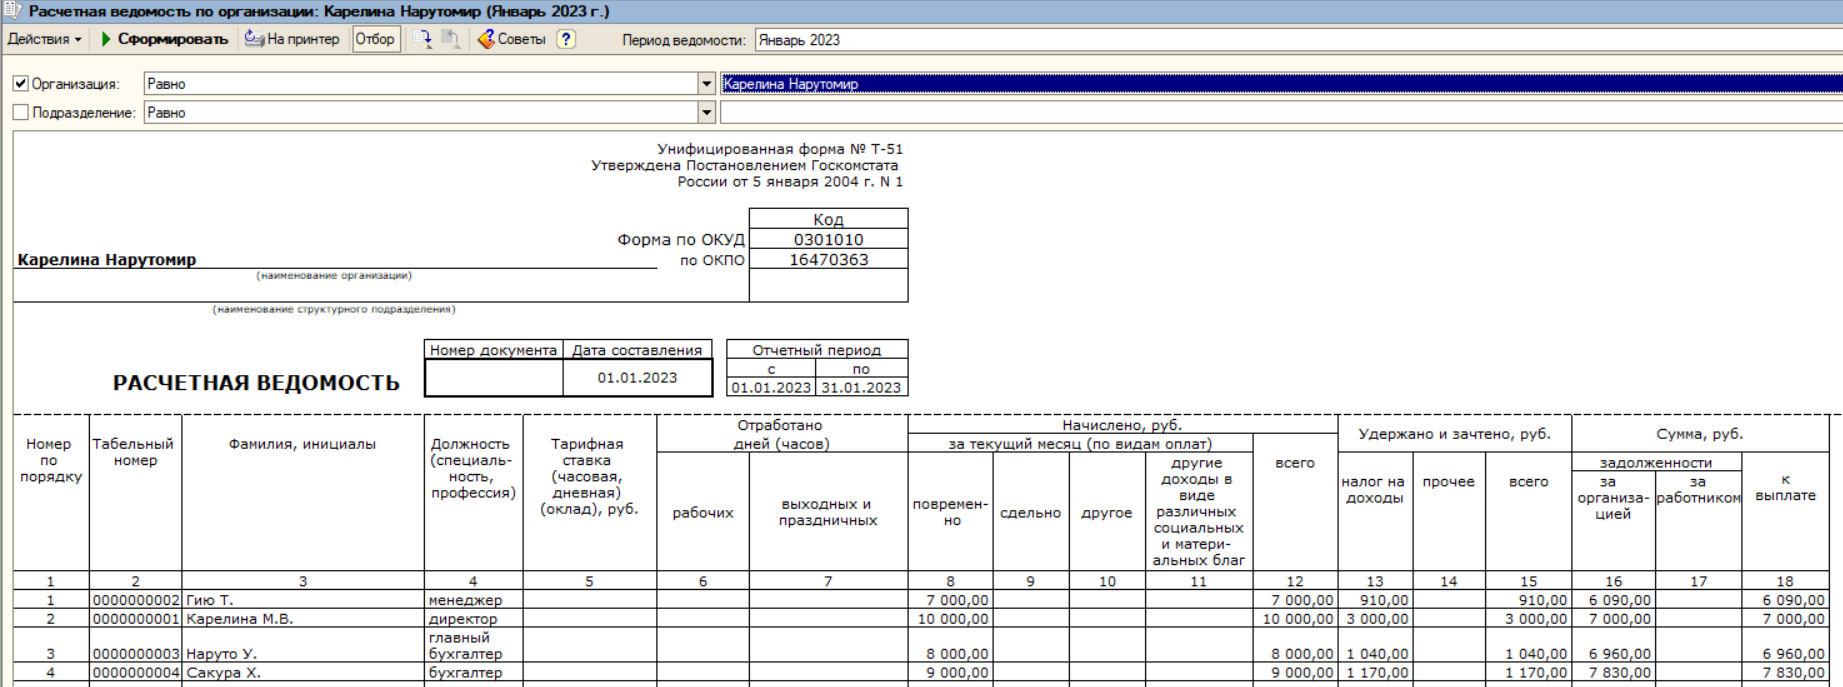Click the period end date 31.01.2023

click(x=861, y=387)
